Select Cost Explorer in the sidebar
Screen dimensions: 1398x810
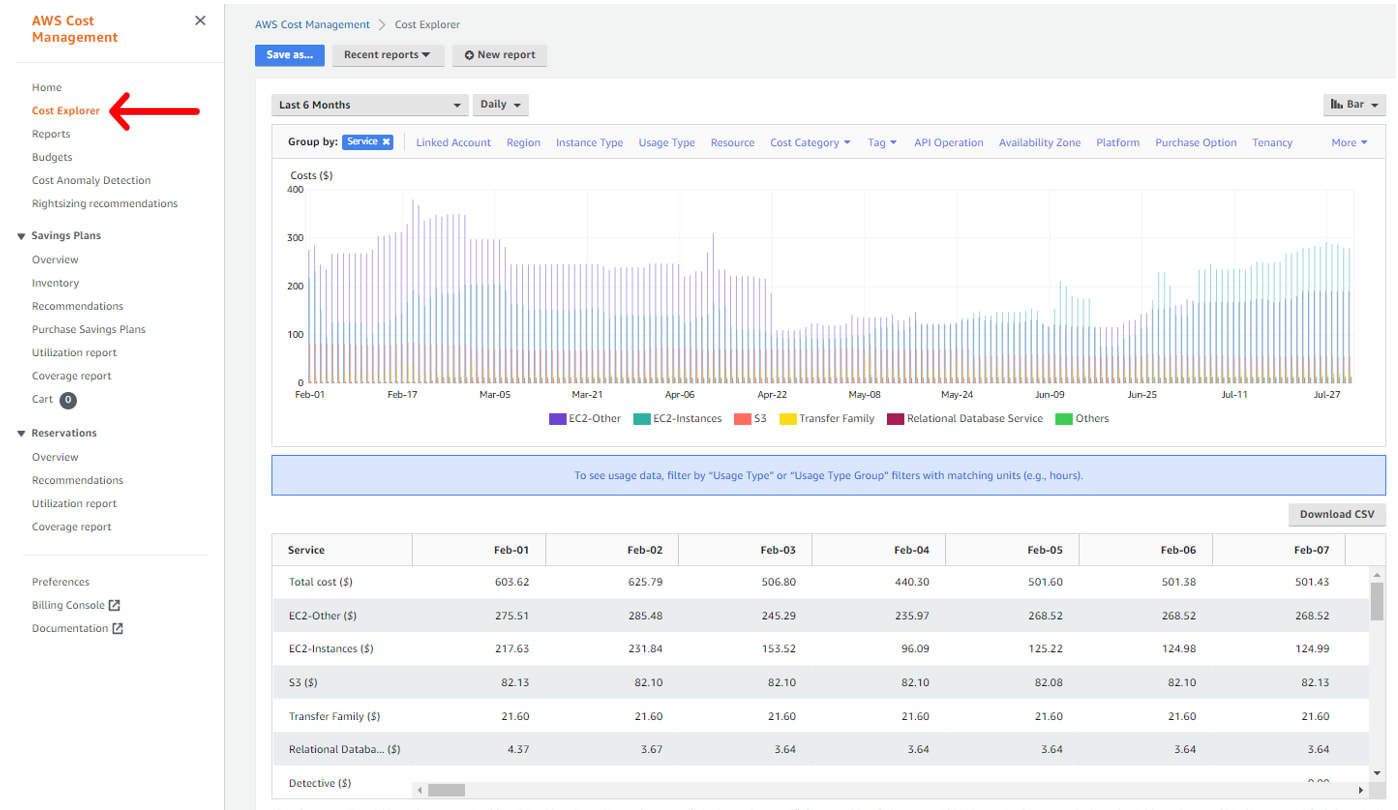point(66,111)
